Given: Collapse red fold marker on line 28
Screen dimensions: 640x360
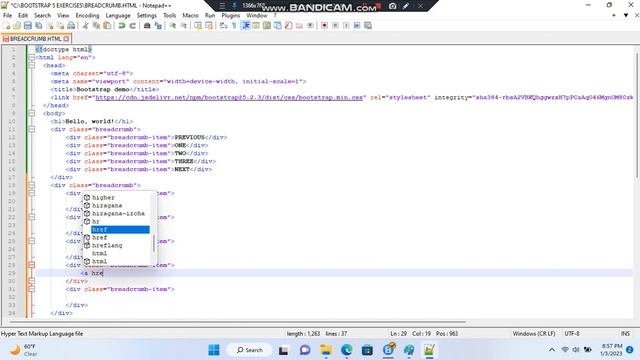Looking at the screenshot, I should coord(32,265).
